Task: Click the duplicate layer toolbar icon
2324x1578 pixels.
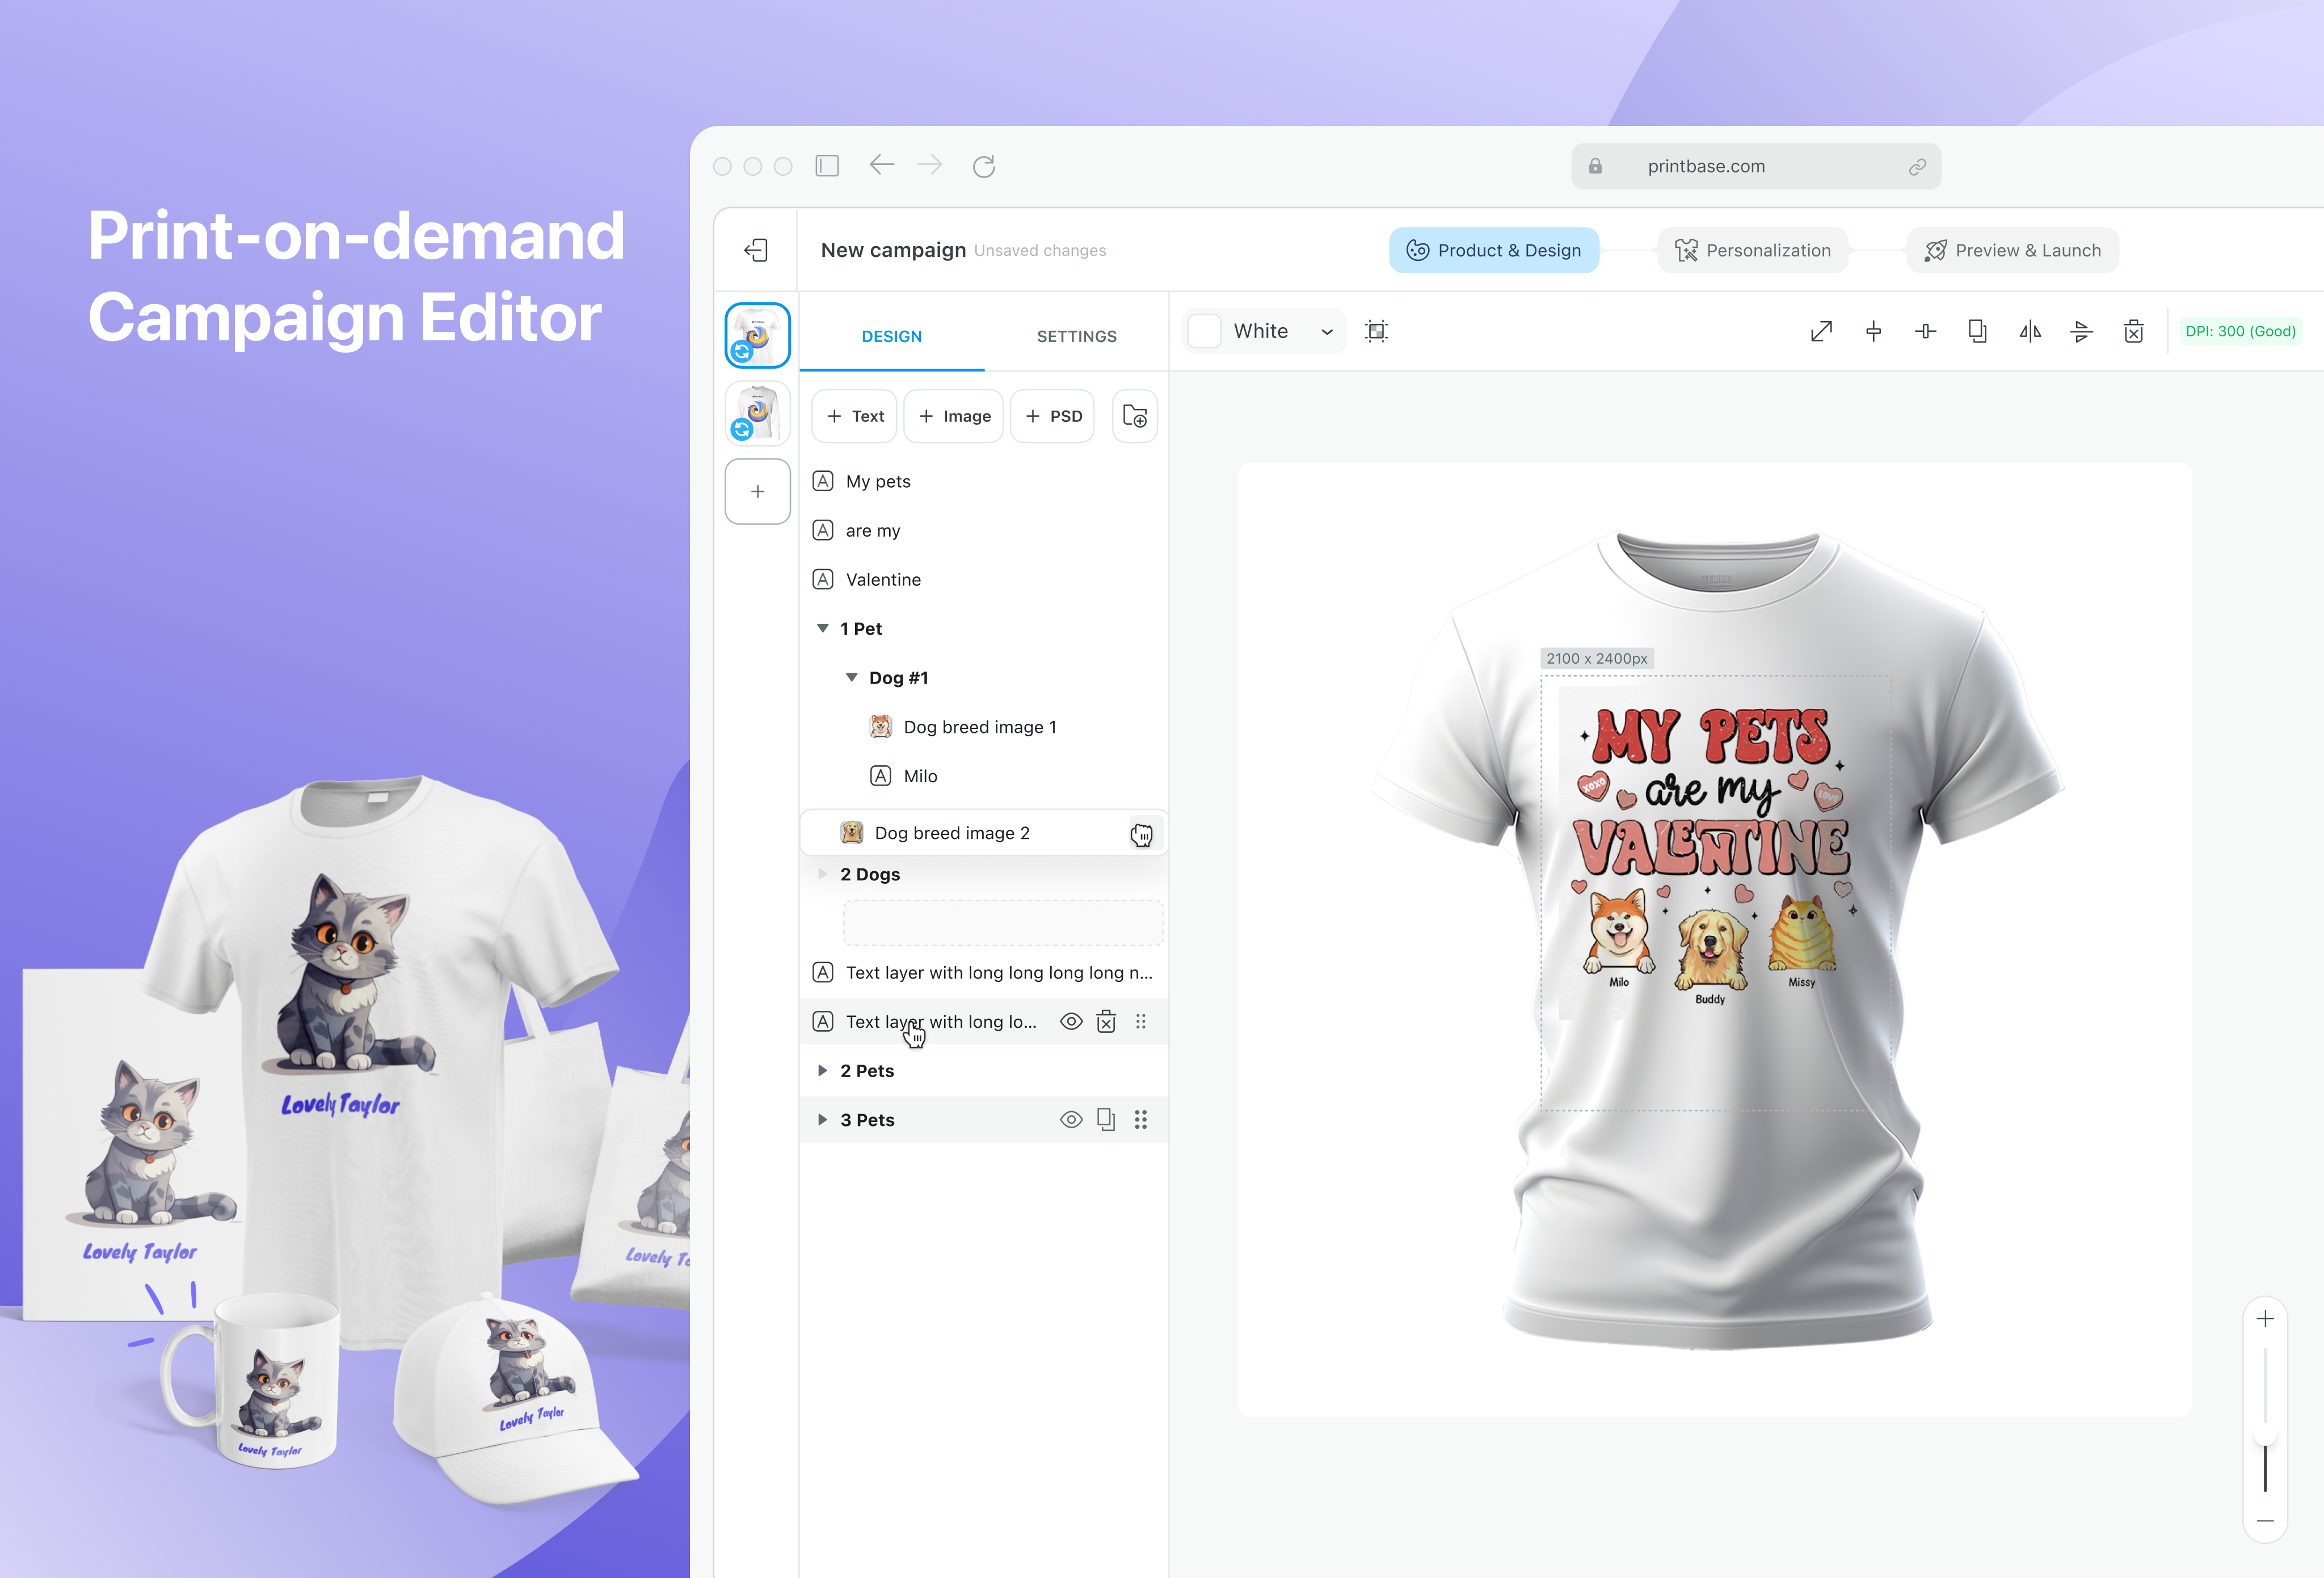Action: click(x=1978, y=331)
